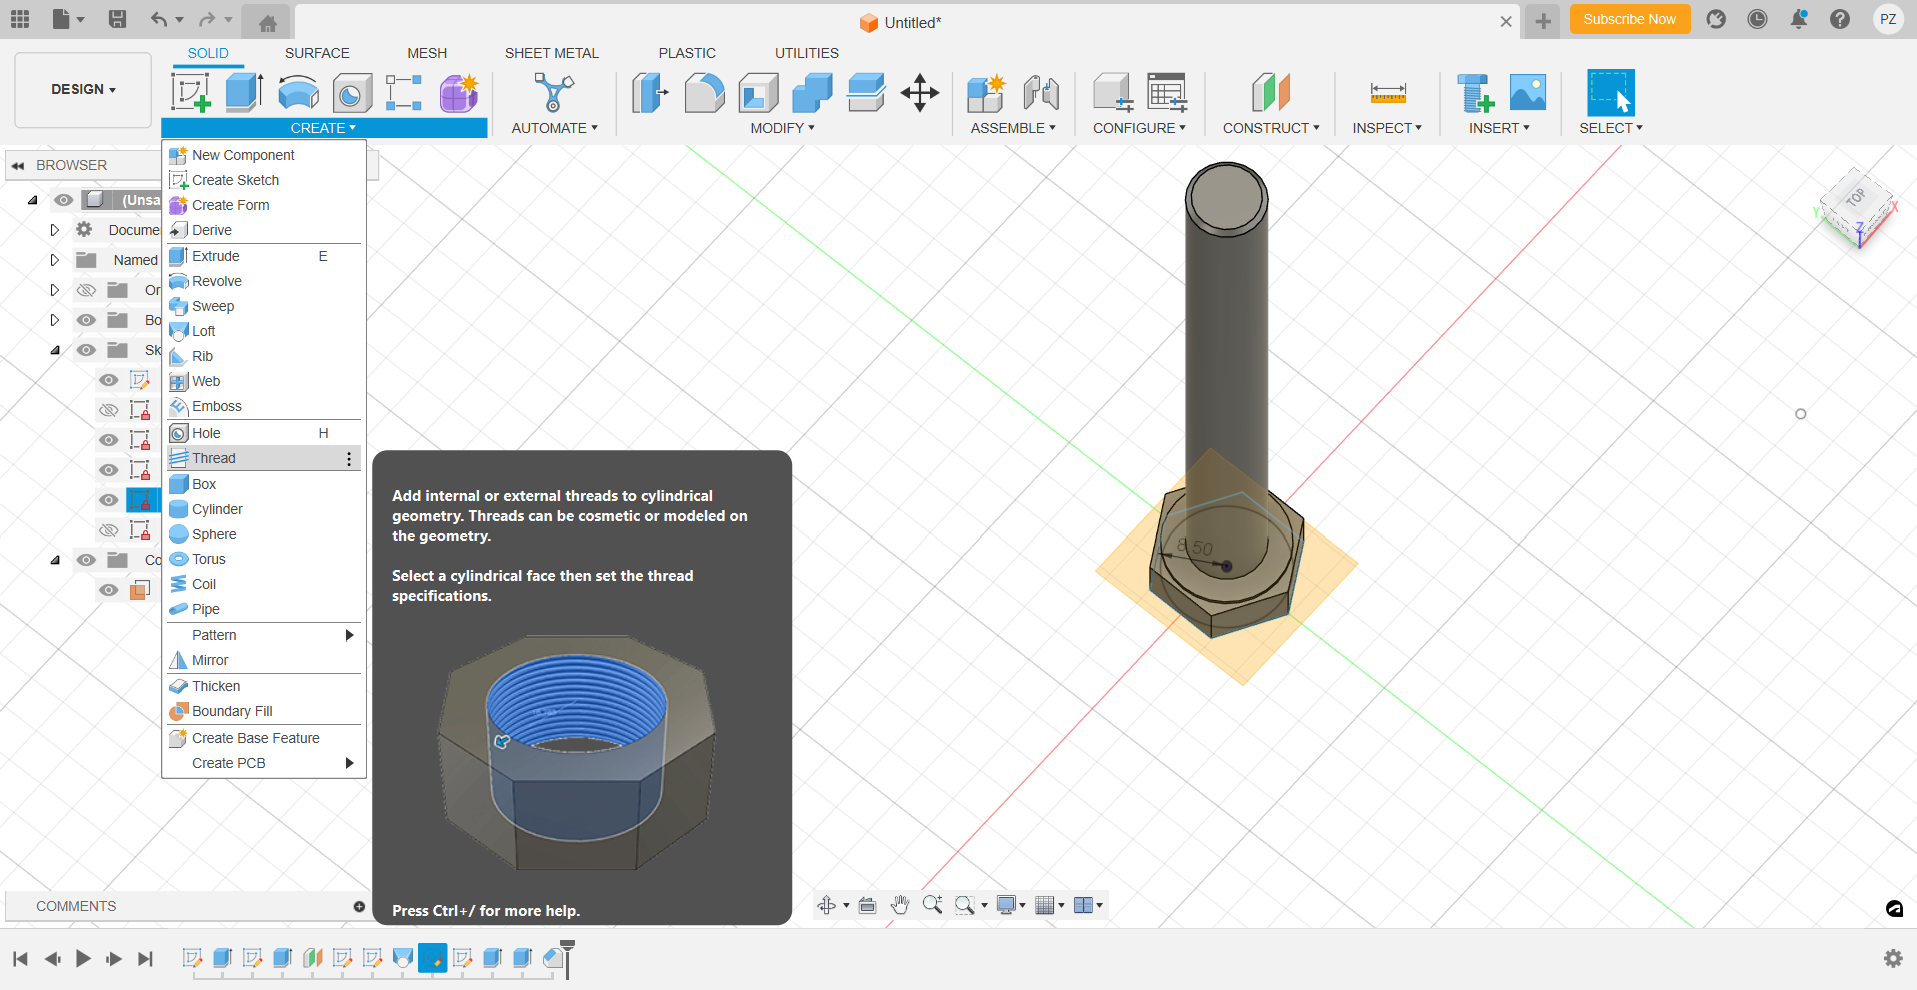1917x990 pixels.
Task: Select the Fillet tool in Modify
Action: [x=704, y=93]
